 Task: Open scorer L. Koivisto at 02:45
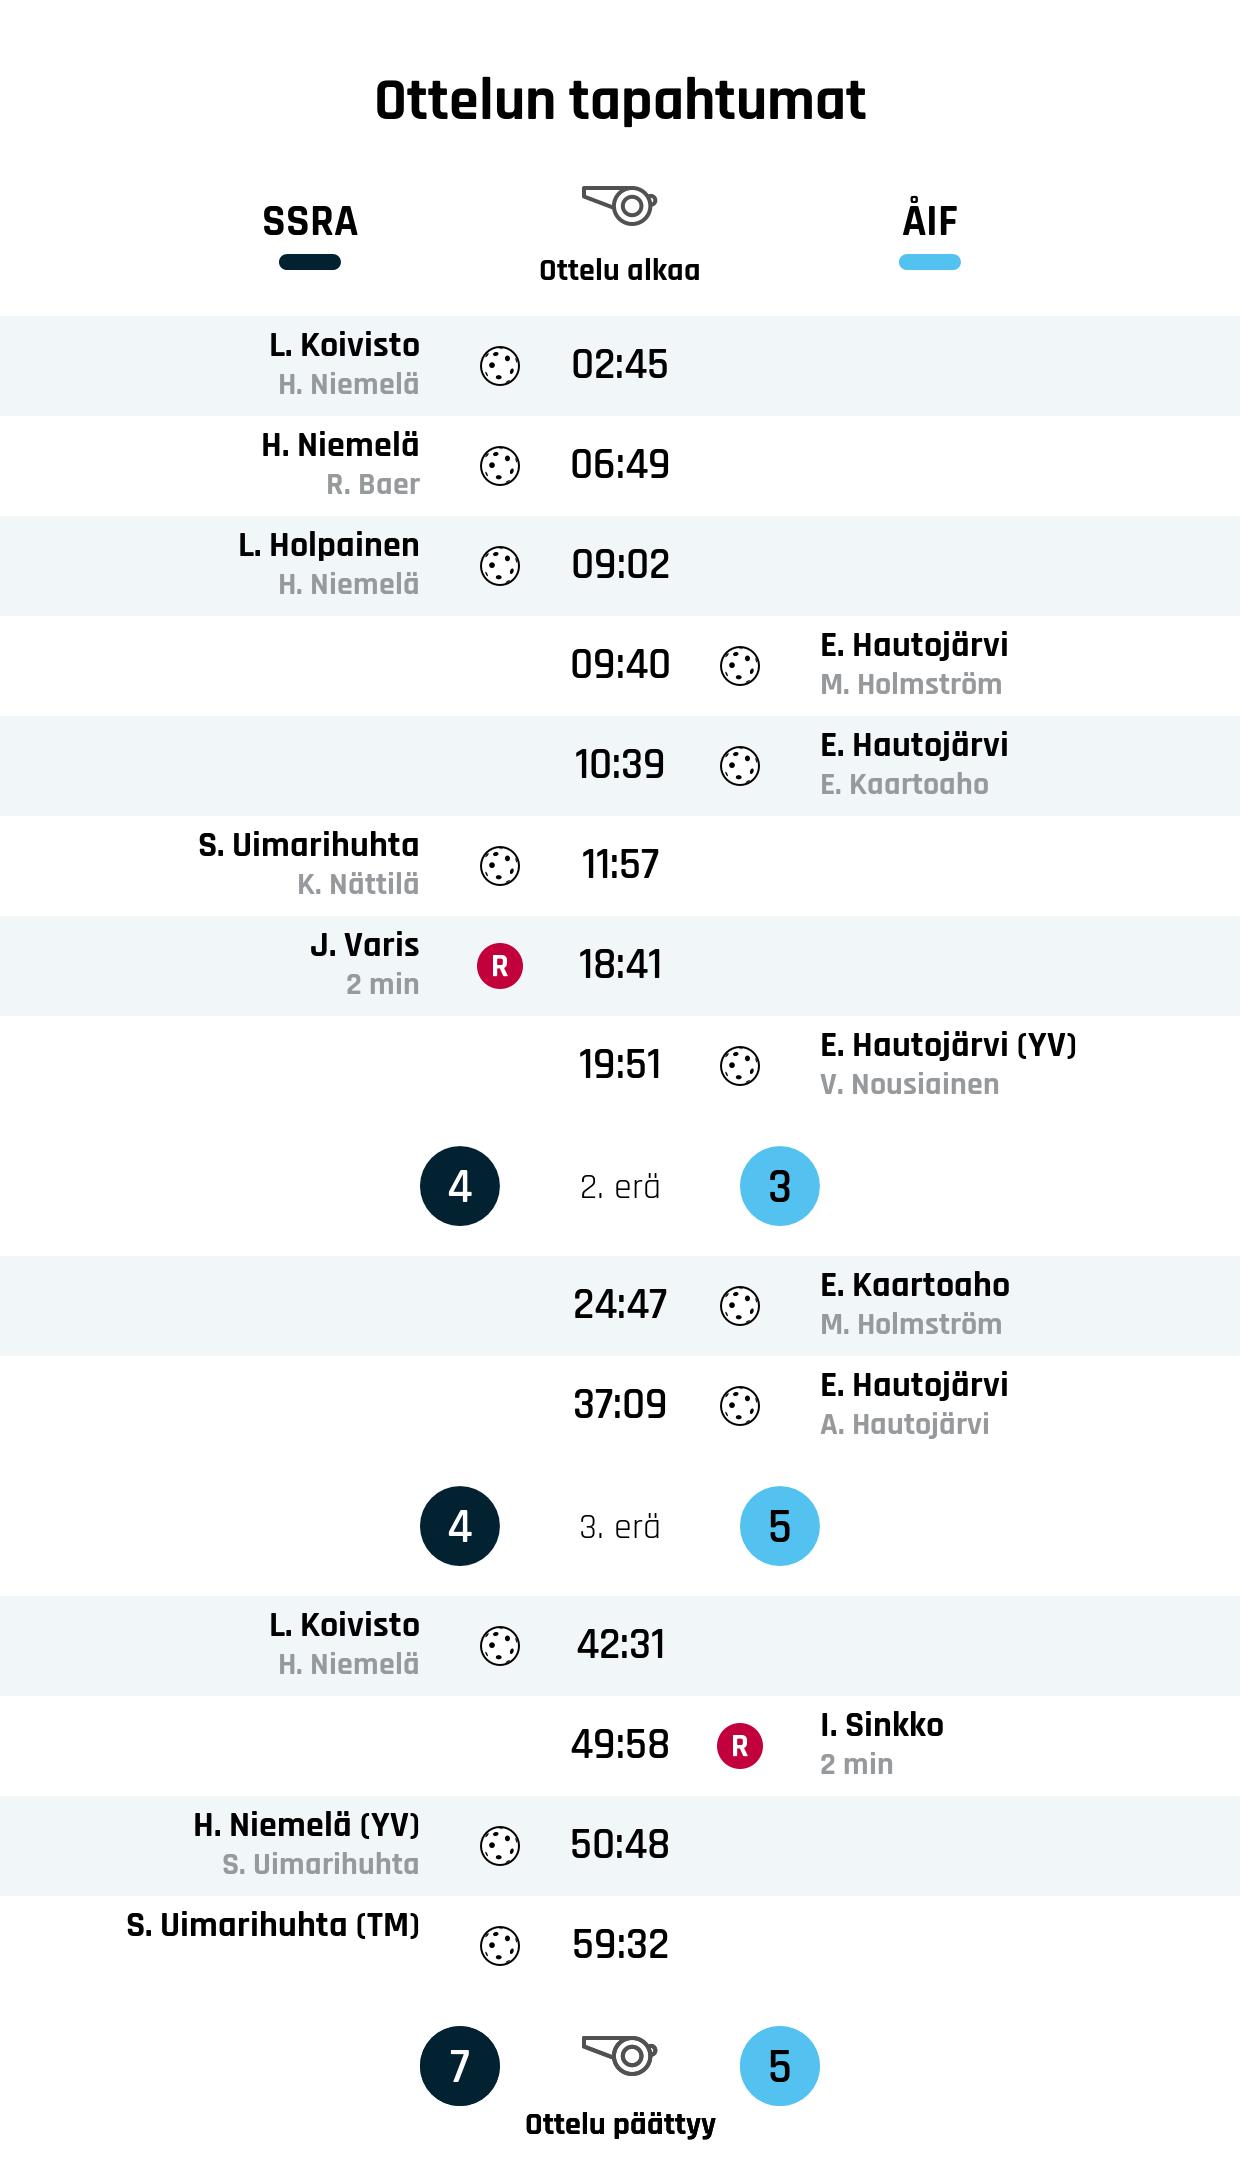pyautogui.click(x=344, y=345)
